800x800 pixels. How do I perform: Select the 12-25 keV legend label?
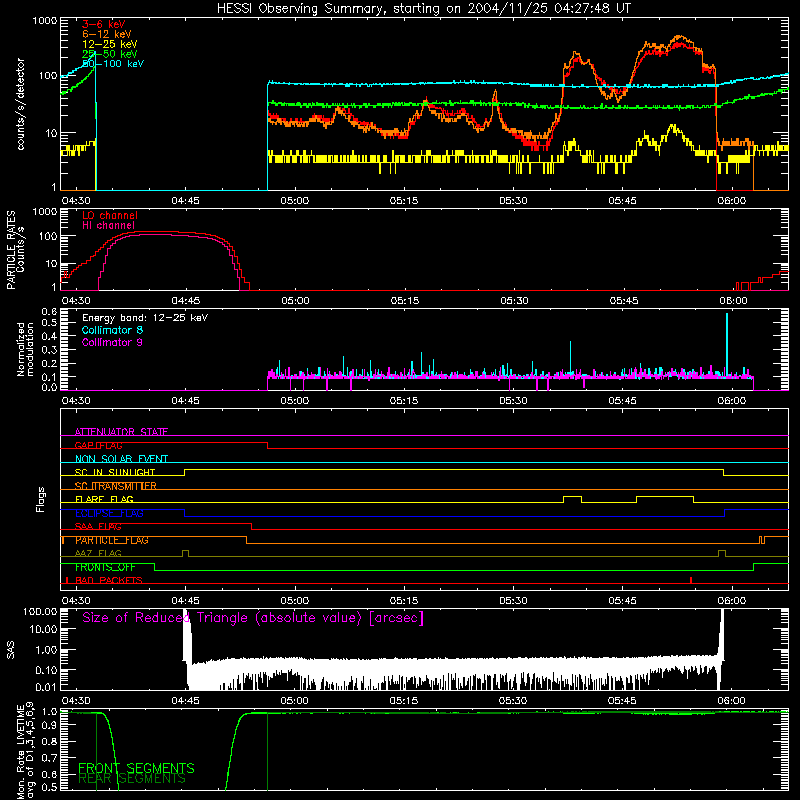(x=110, y=44)
